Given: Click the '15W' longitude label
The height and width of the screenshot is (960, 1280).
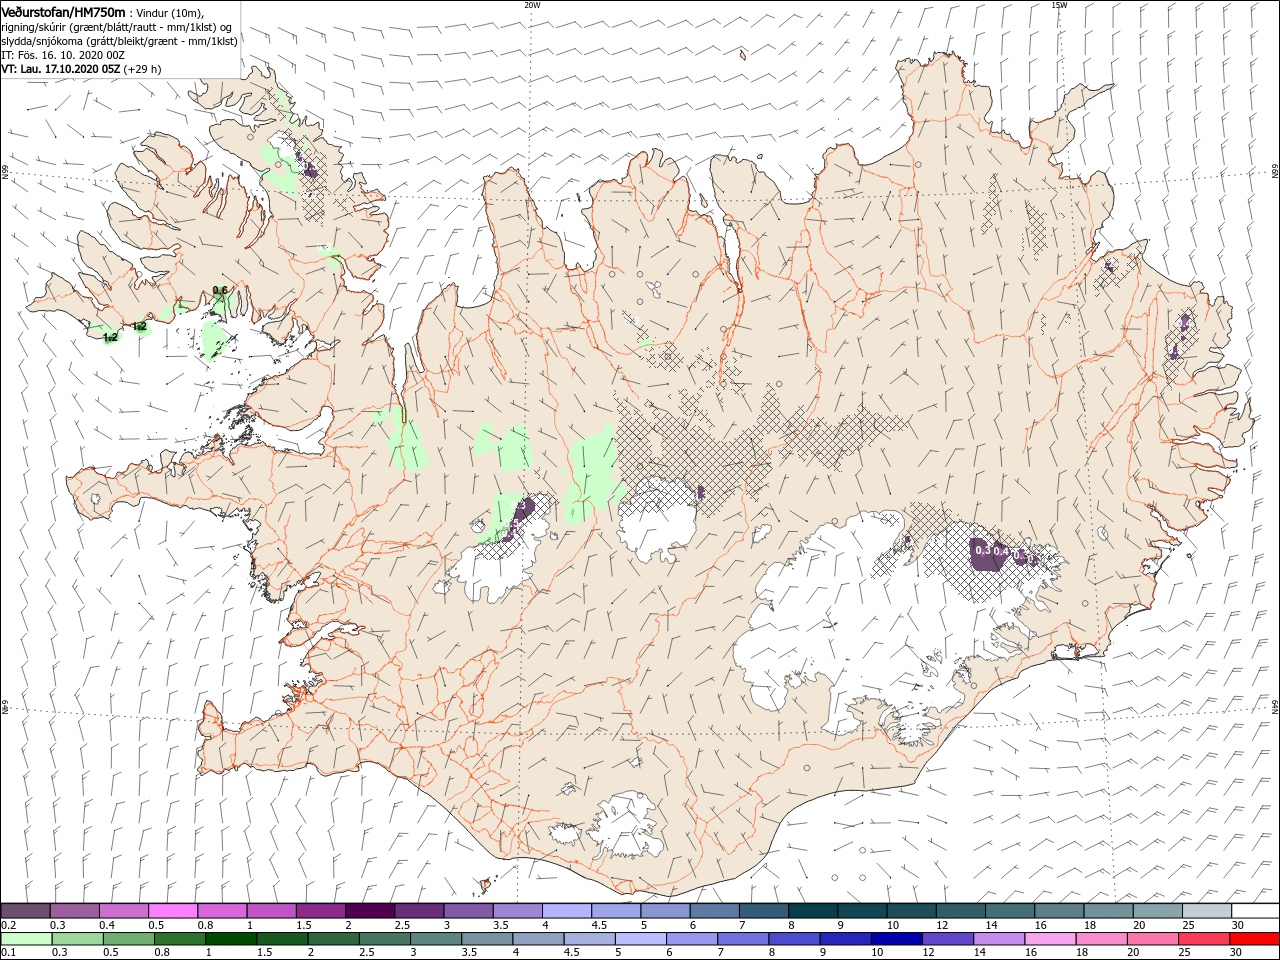Looking at the screenshot, I should click(x=1059, y=5).
